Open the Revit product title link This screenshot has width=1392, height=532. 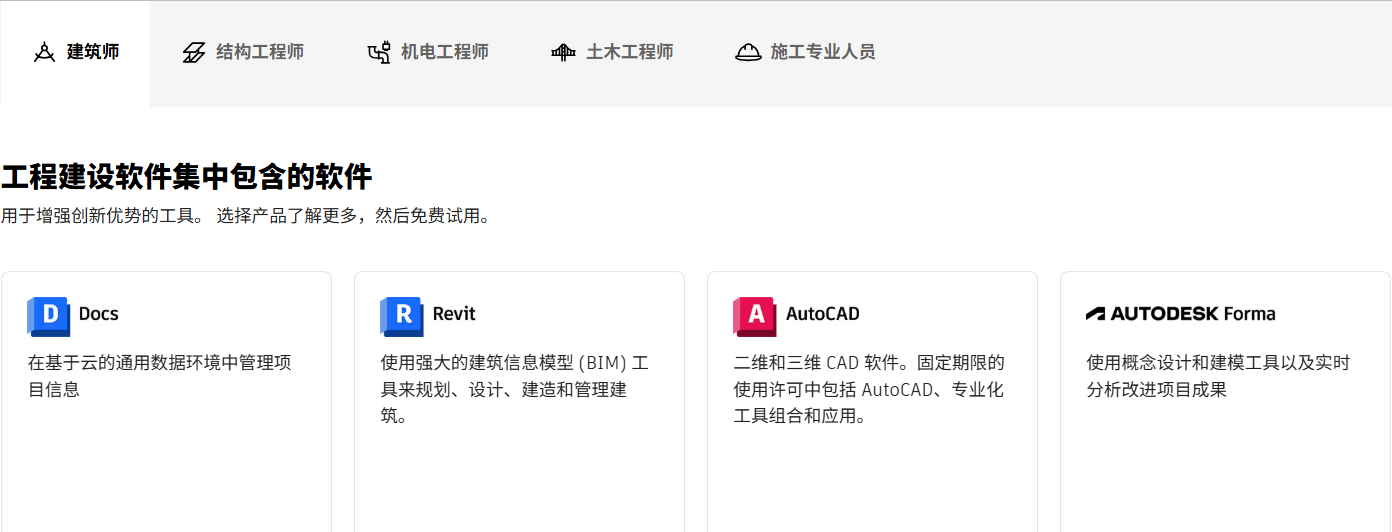pyautogui.click(x=454, y=314)
